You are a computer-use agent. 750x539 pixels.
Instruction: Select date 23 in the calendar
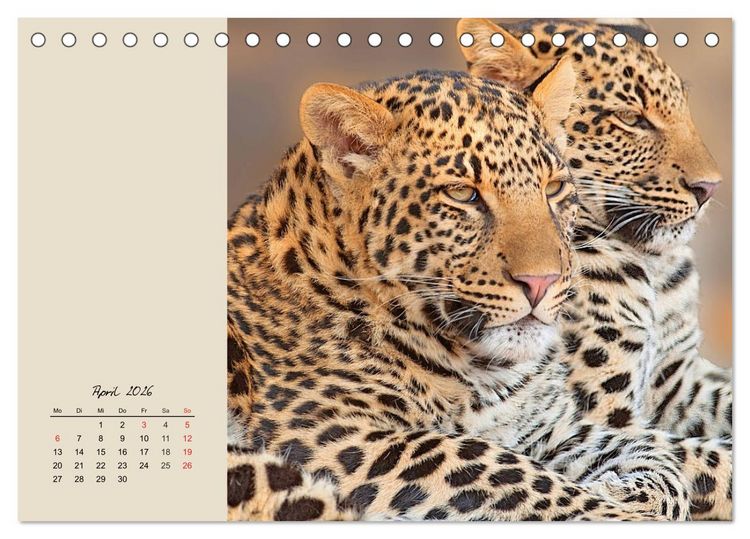click(122, 465)
